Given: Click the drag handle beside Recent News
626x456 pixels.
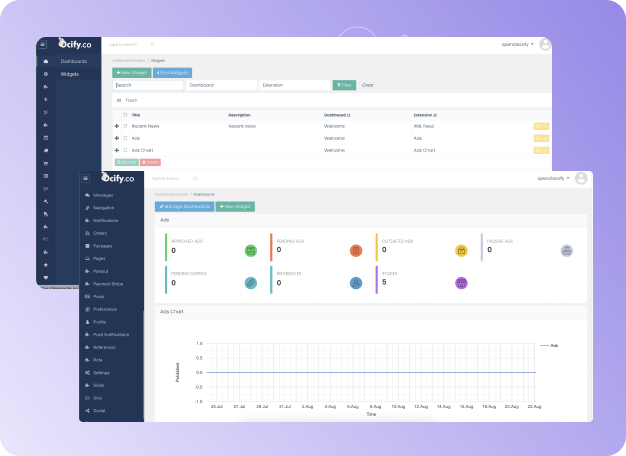Looking at the screenshot, I should tap(117, 127).
